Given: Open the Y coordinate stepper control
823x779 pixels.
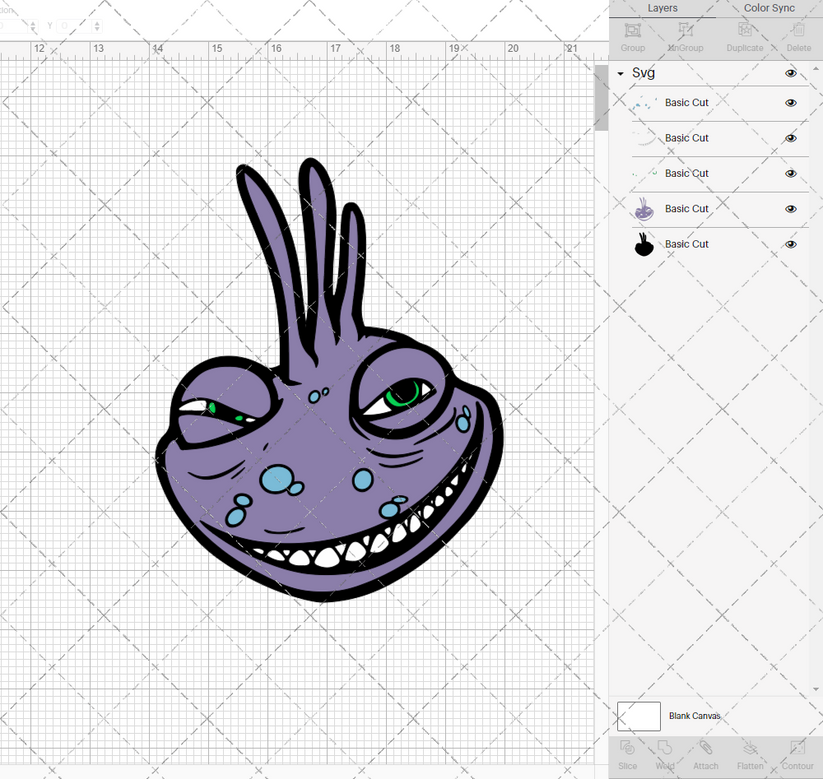Looking at the screenshot, I should [96, 26].
